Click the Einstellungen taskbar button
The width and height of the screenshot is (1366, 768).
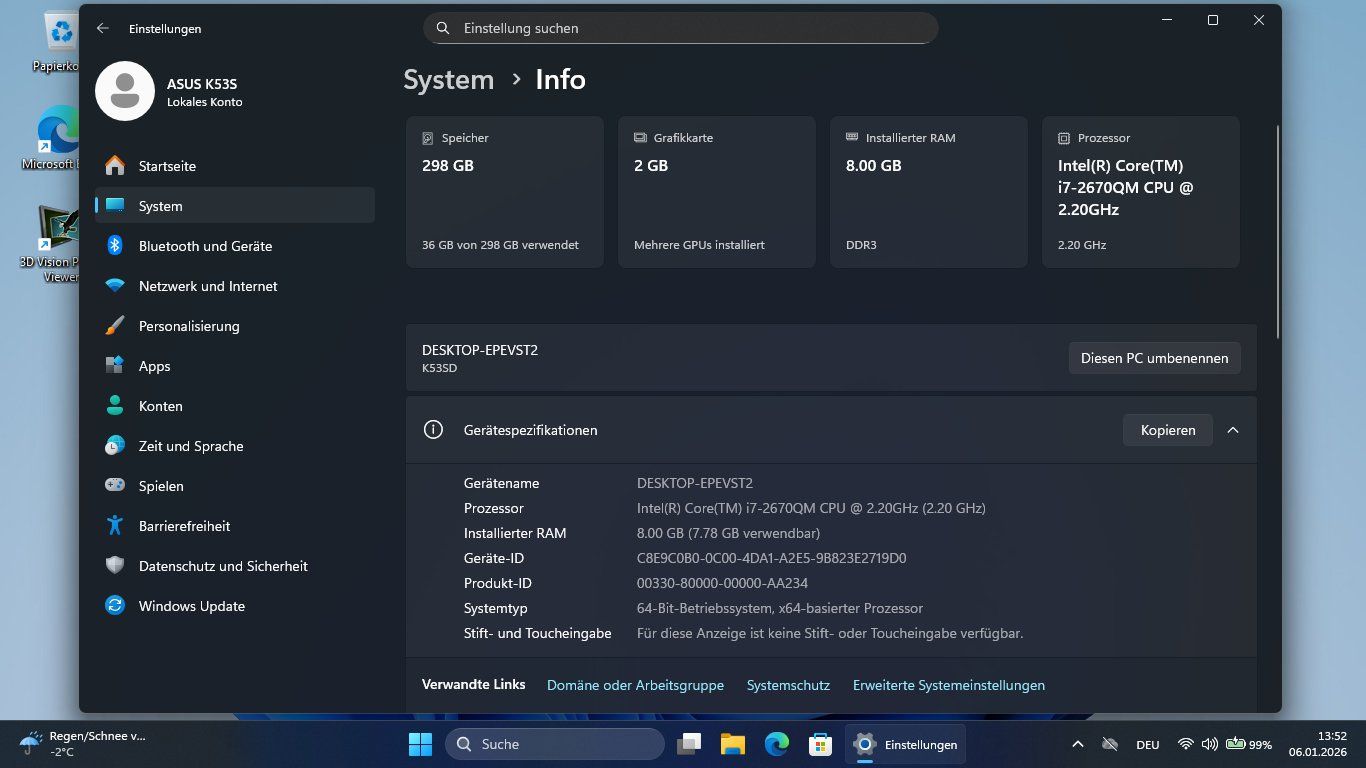pos(905,744)
